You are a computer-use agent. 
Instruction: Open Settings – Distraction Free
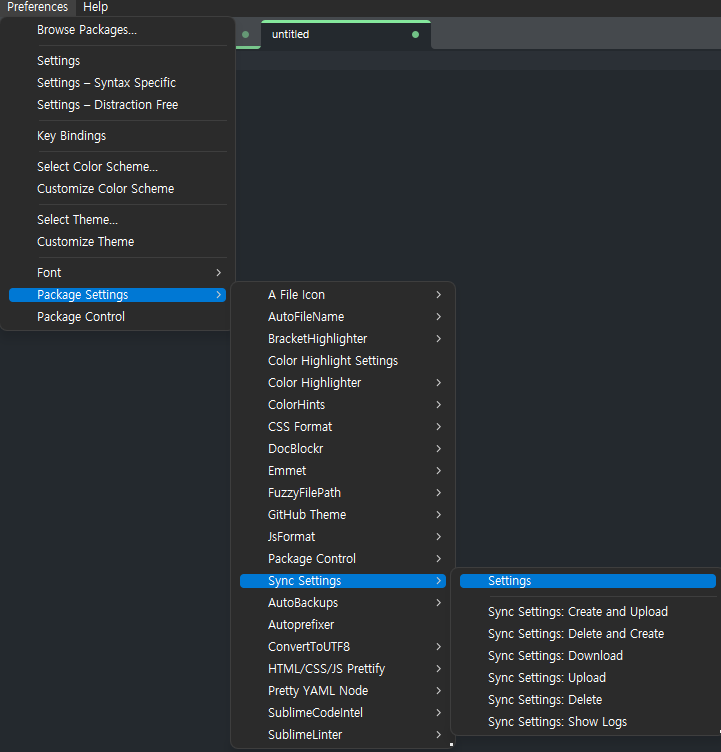pyautogui.click(x=118, y=105)
